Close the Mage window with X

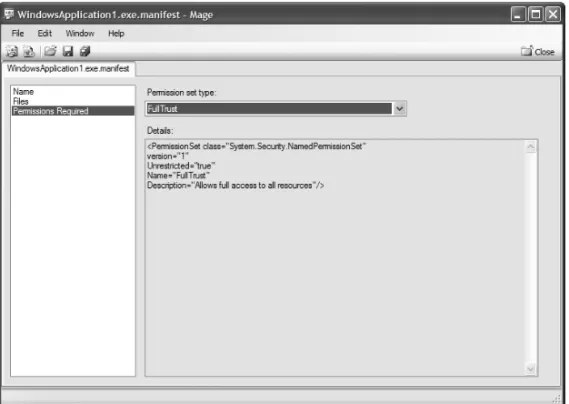point(553,15)
